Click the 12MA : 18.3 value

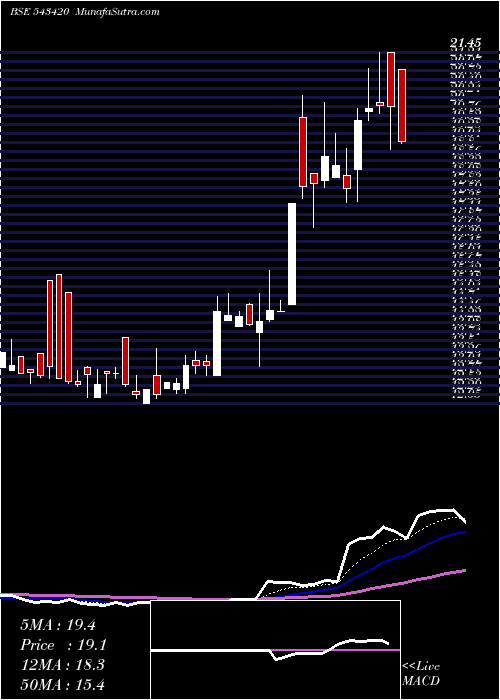[62, 664]
